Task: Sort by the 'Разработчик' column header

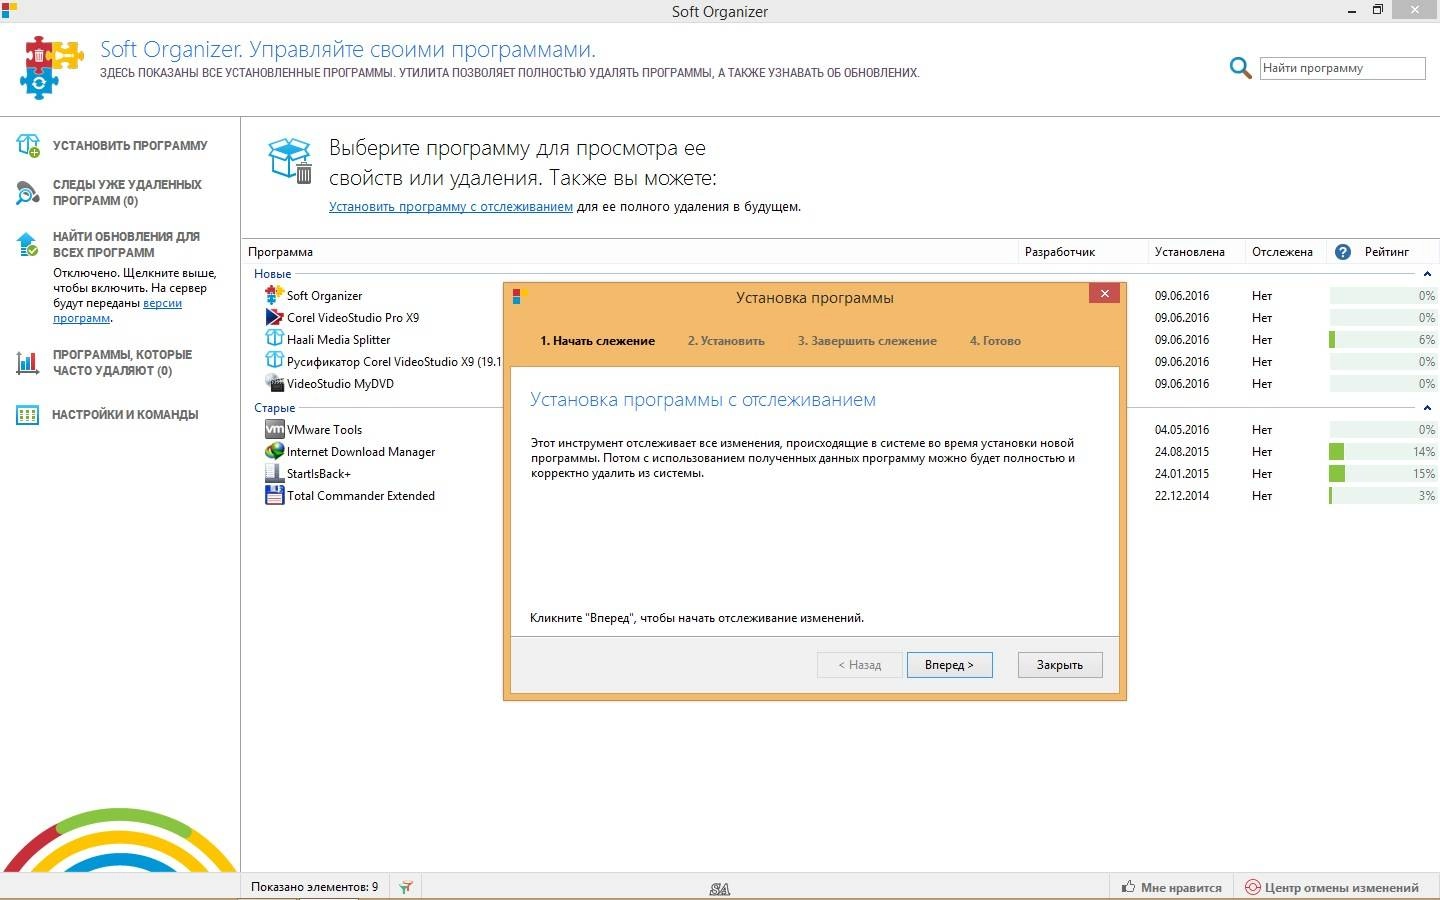Action: point(1060,252)
